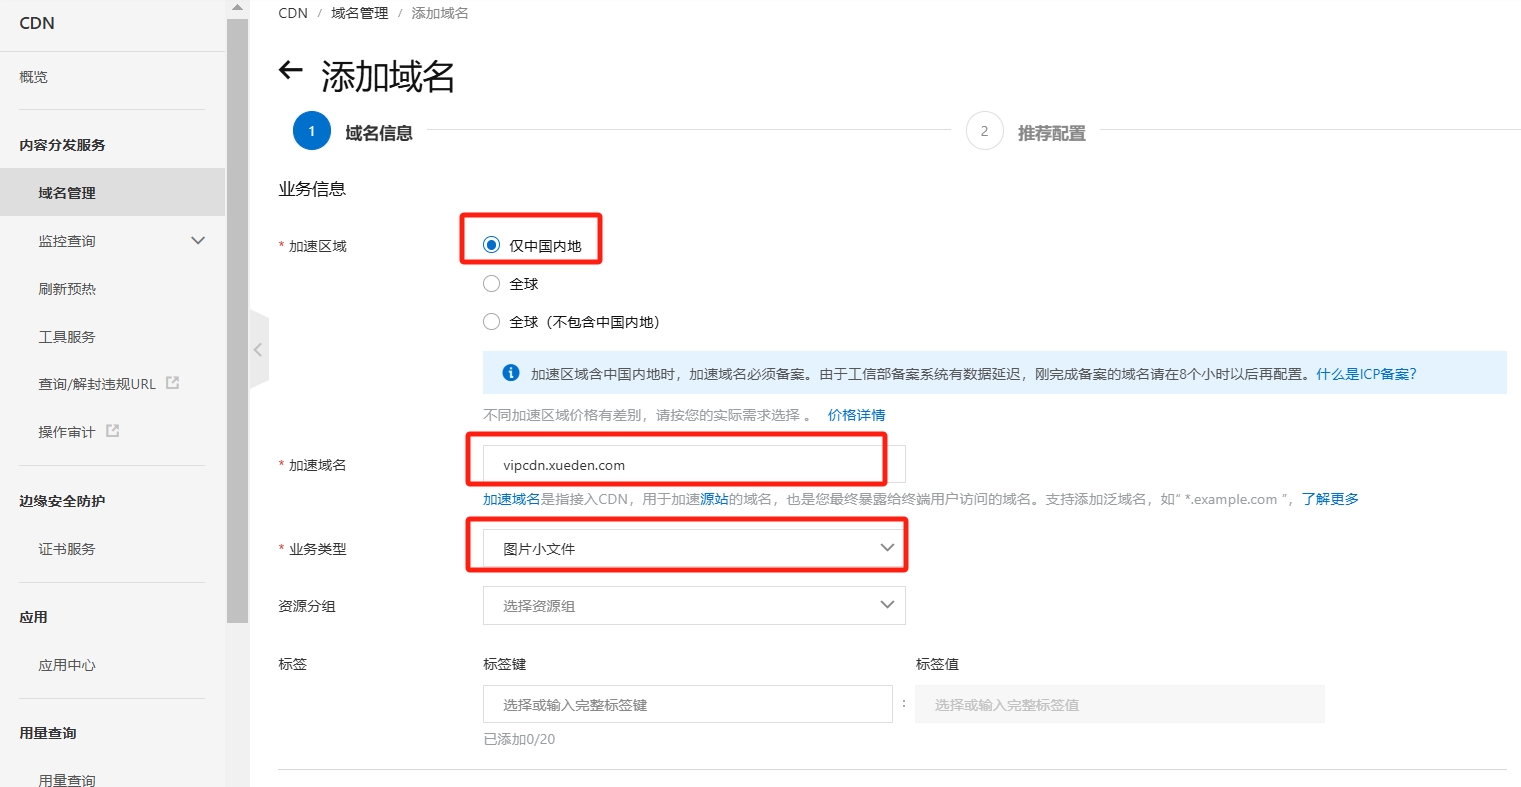Click the 标签键 input field

click(x=687, y=705)
